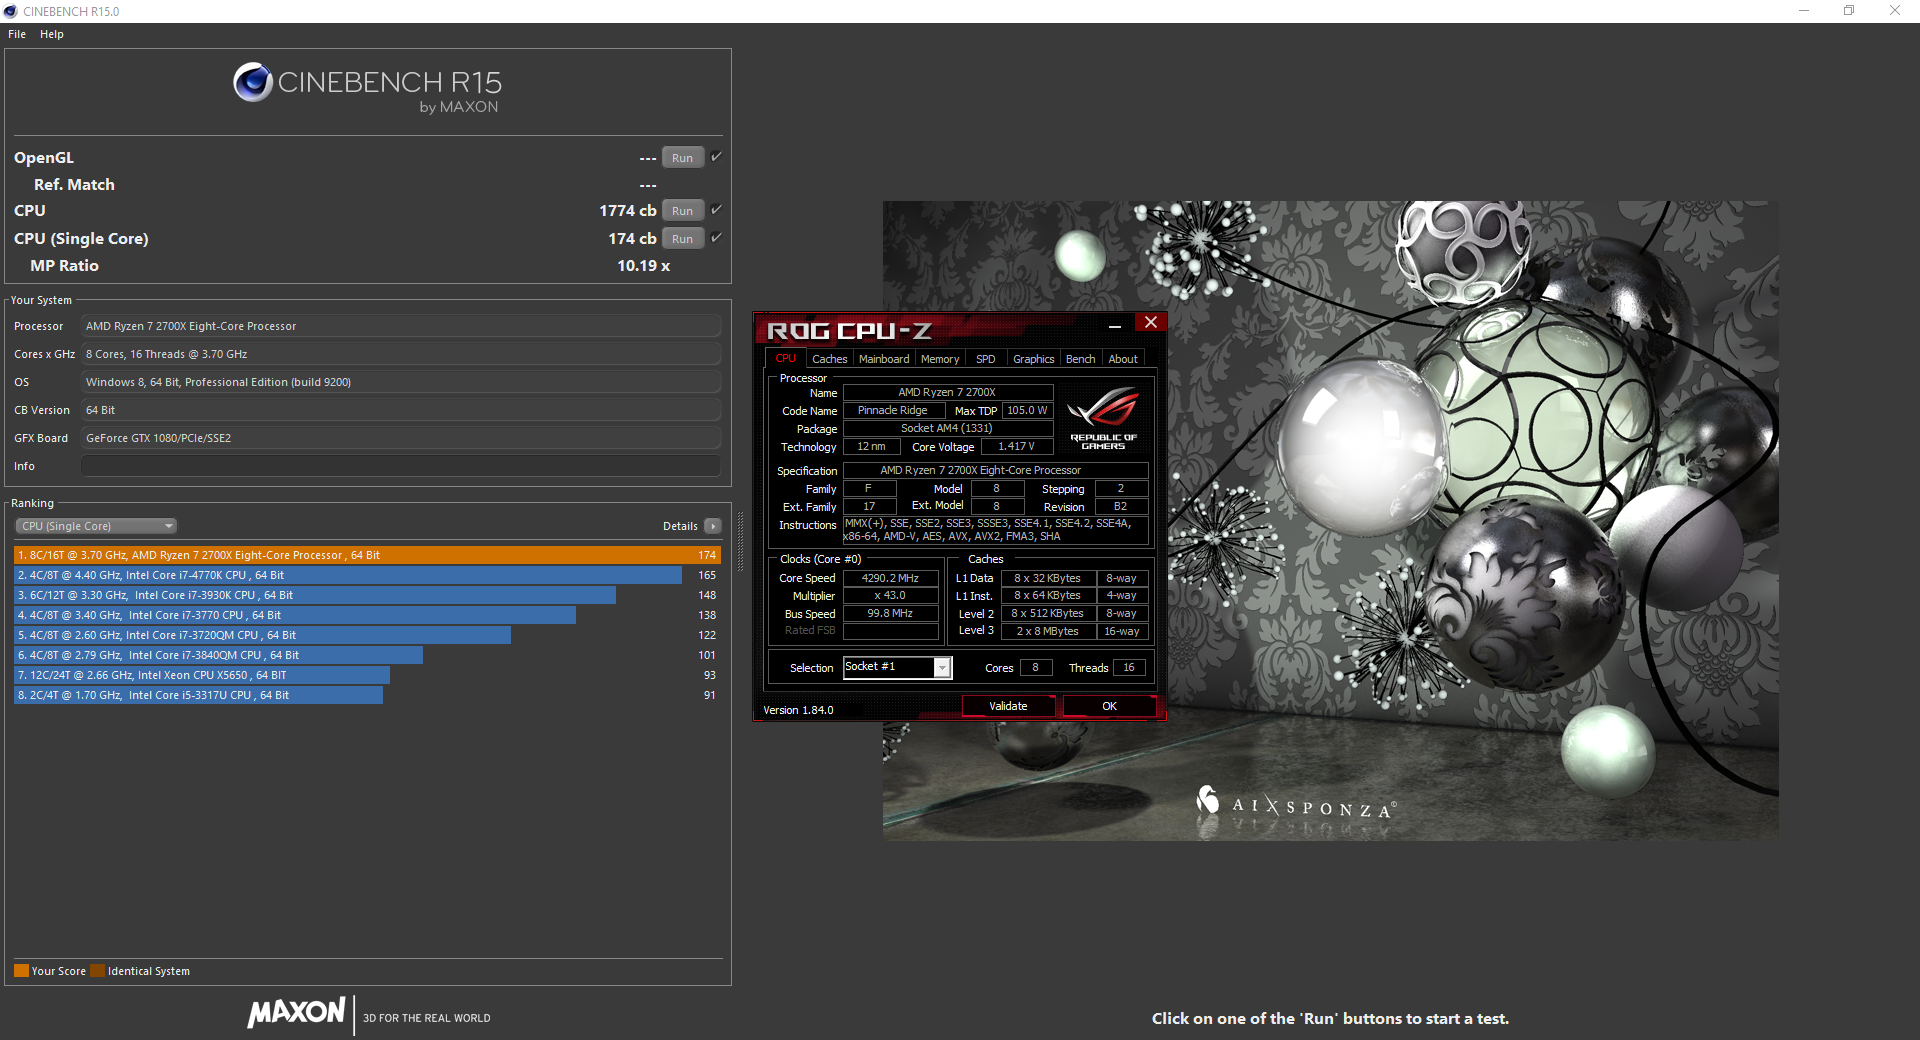
Task: Click the 174 cb single core score
Action: pos(633,238)
